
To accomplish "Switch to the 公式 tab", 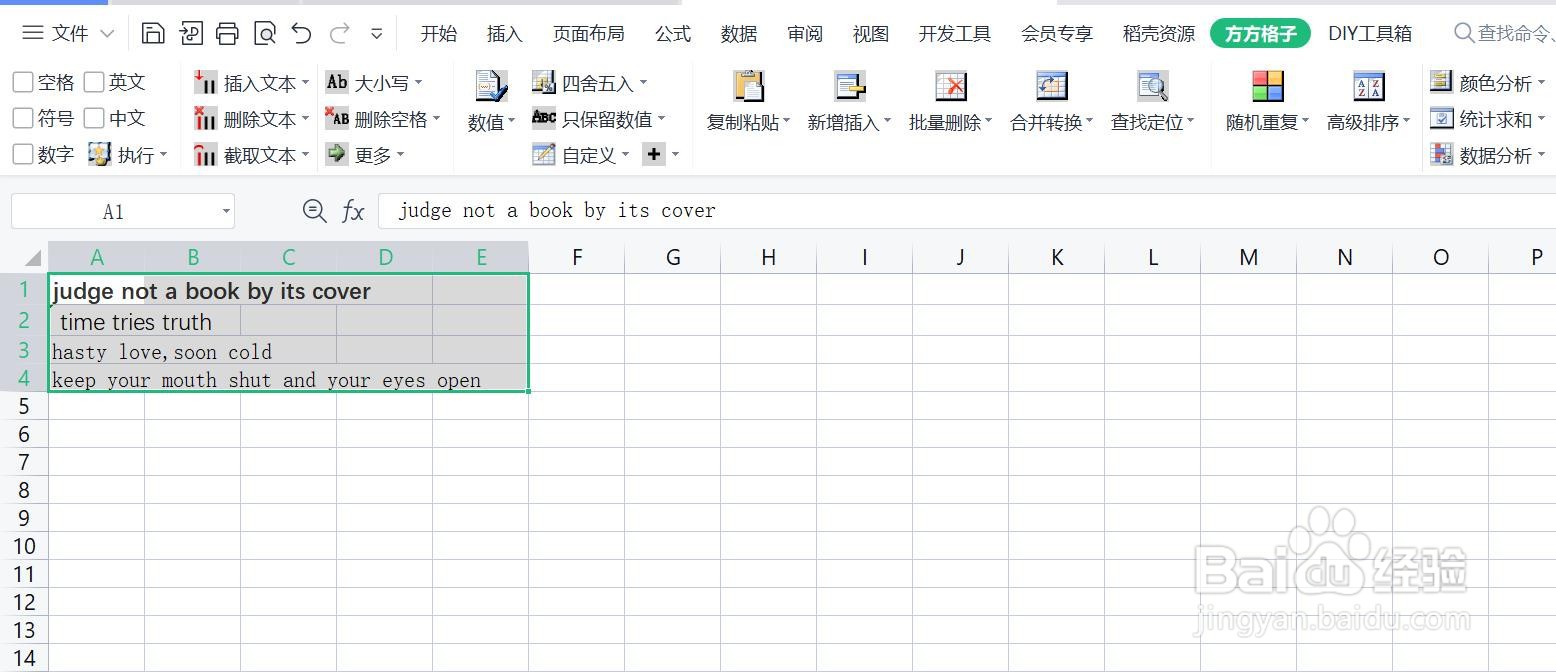I will [672, 33].
